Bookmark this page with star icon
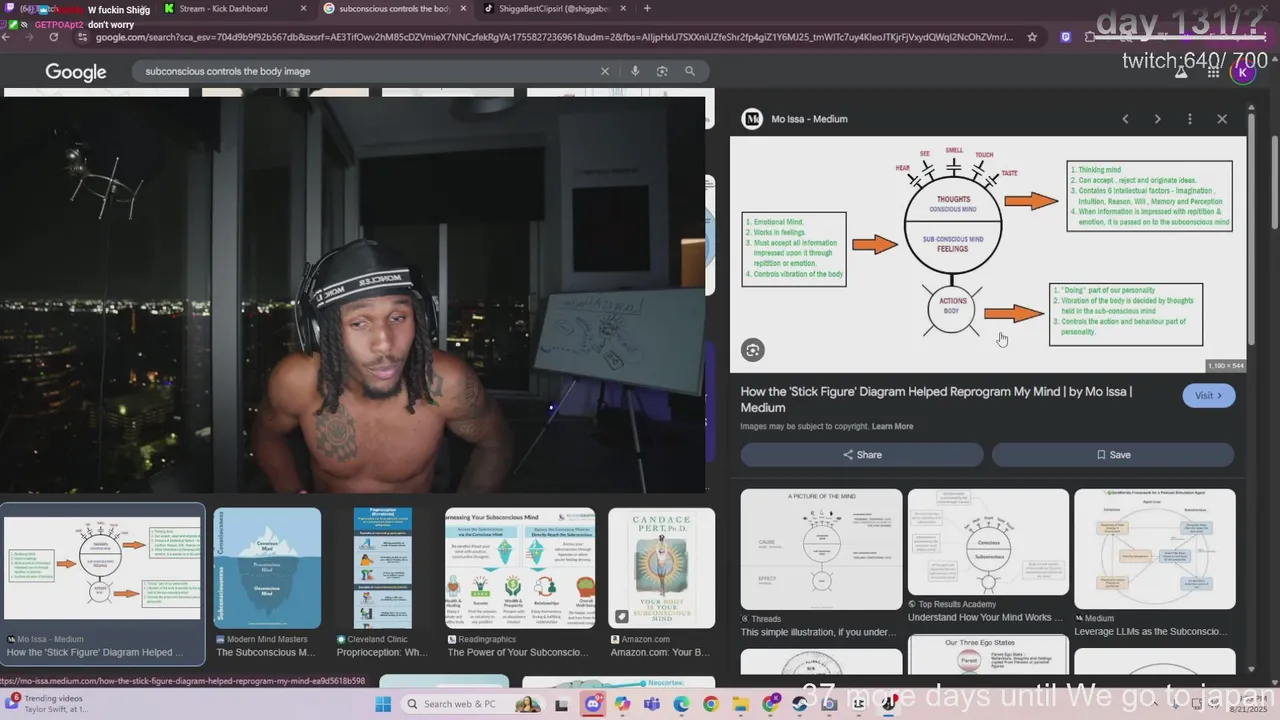This screenshot has height=720, width=1280. coord(1033,37)
